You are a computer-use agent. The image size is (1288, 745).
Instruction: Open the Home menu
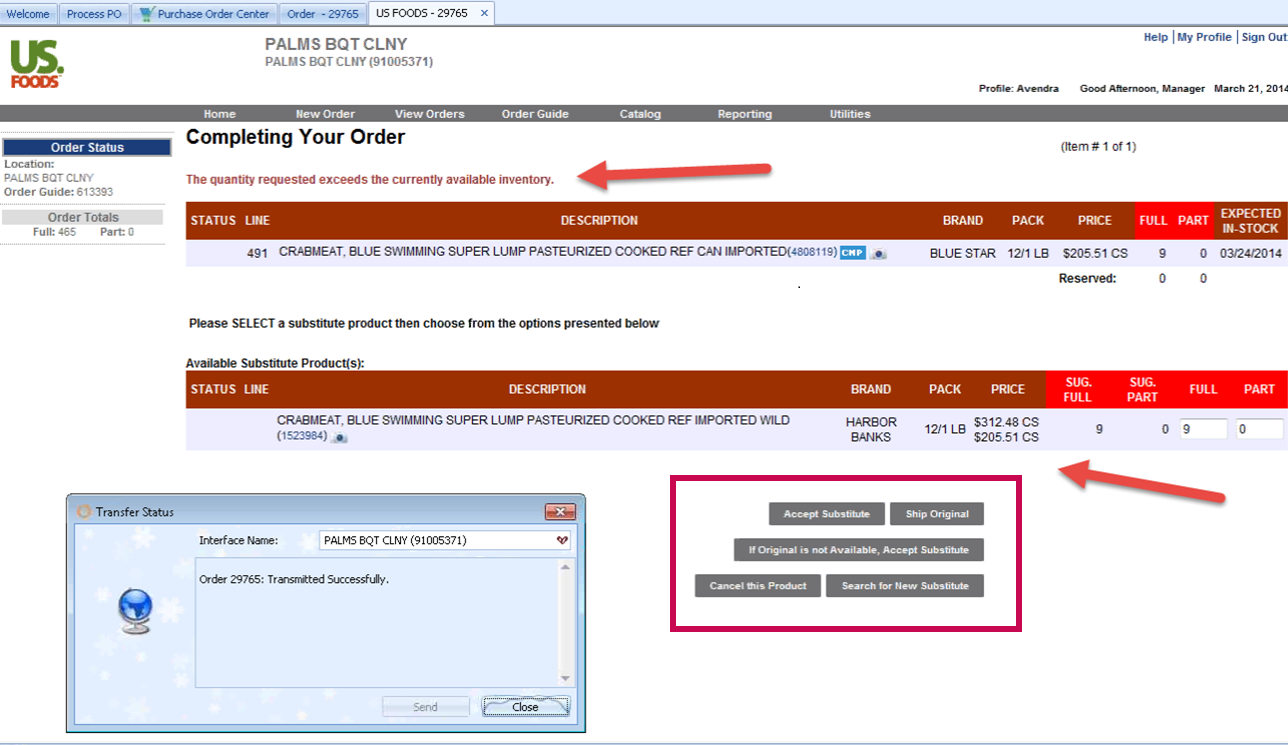(219, 114)
